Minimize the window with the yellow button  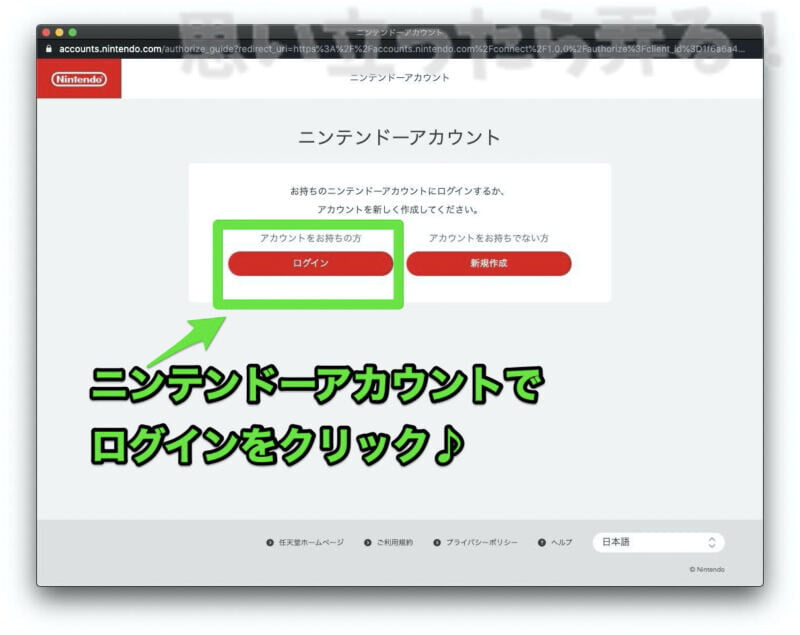59,33
